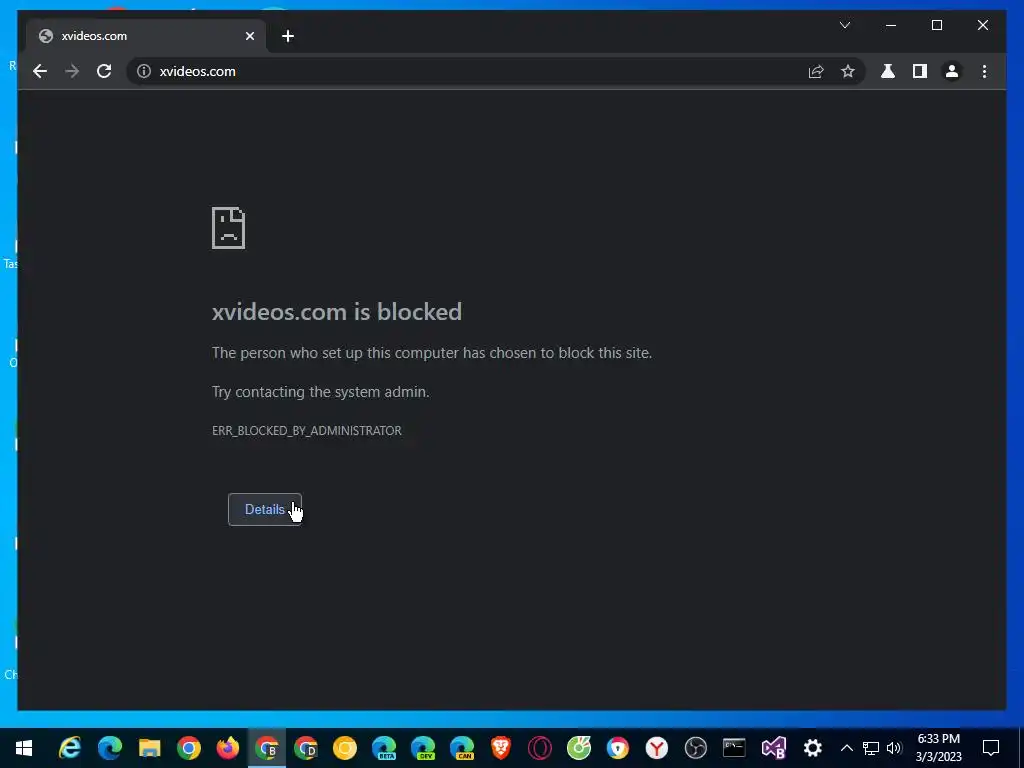Click the ERR_BLOCKED_BY_ADMINISTRATOR error code
Viewport: 1024px width, 768px height.
[307, 431]
